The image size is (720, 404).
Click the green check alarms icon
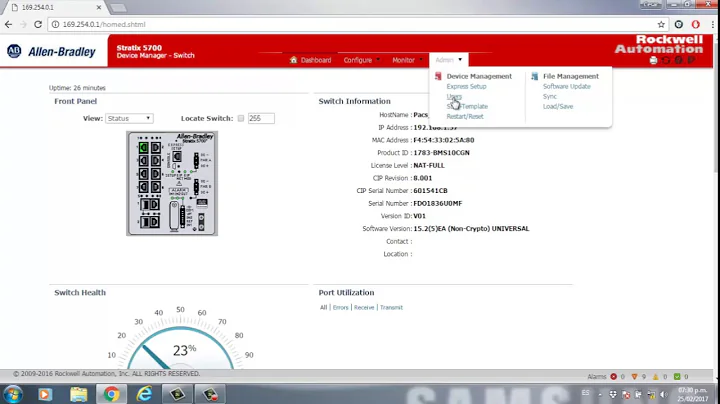[677, 376]
